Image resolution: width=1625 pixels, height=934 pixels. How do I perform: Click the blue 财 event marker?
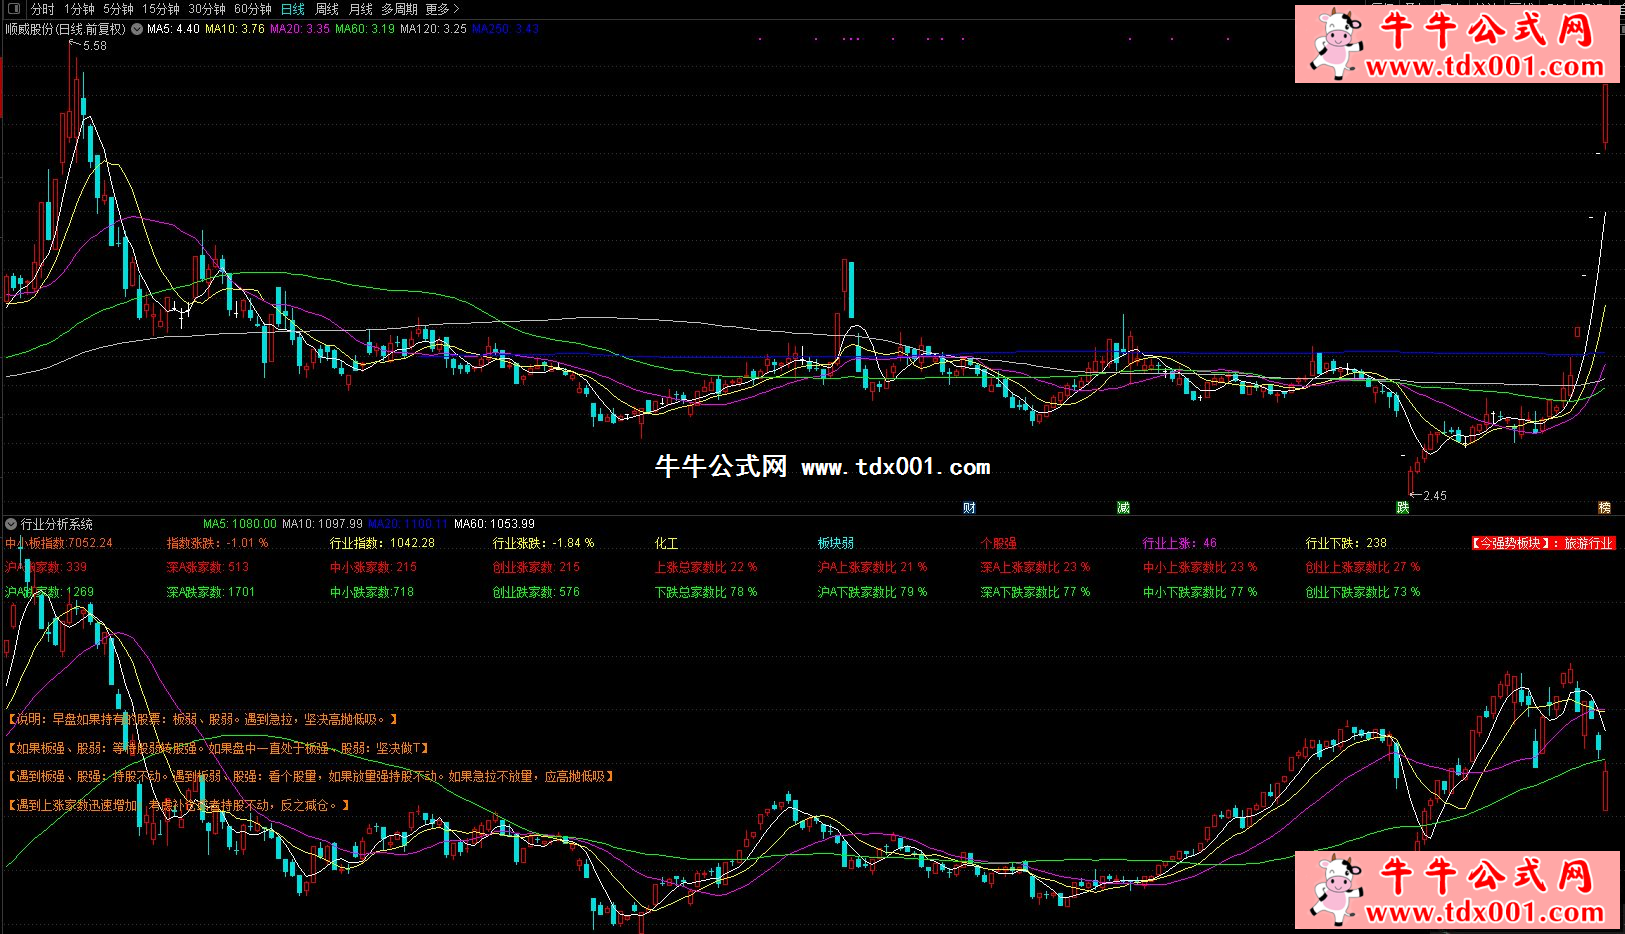(969, 508)
